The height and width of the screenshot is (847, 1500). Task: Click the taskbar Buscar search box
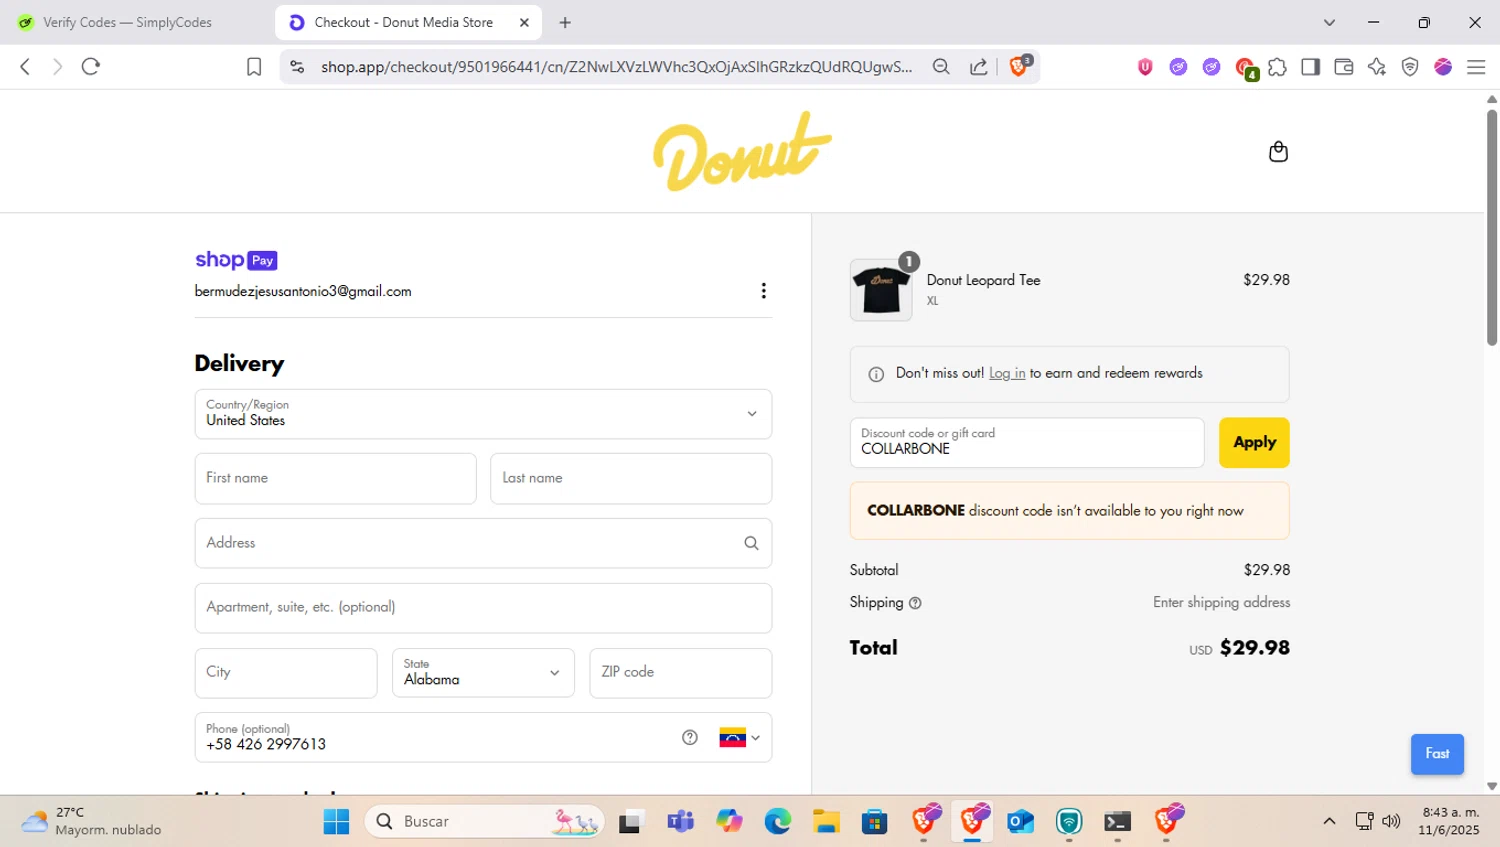485,822
